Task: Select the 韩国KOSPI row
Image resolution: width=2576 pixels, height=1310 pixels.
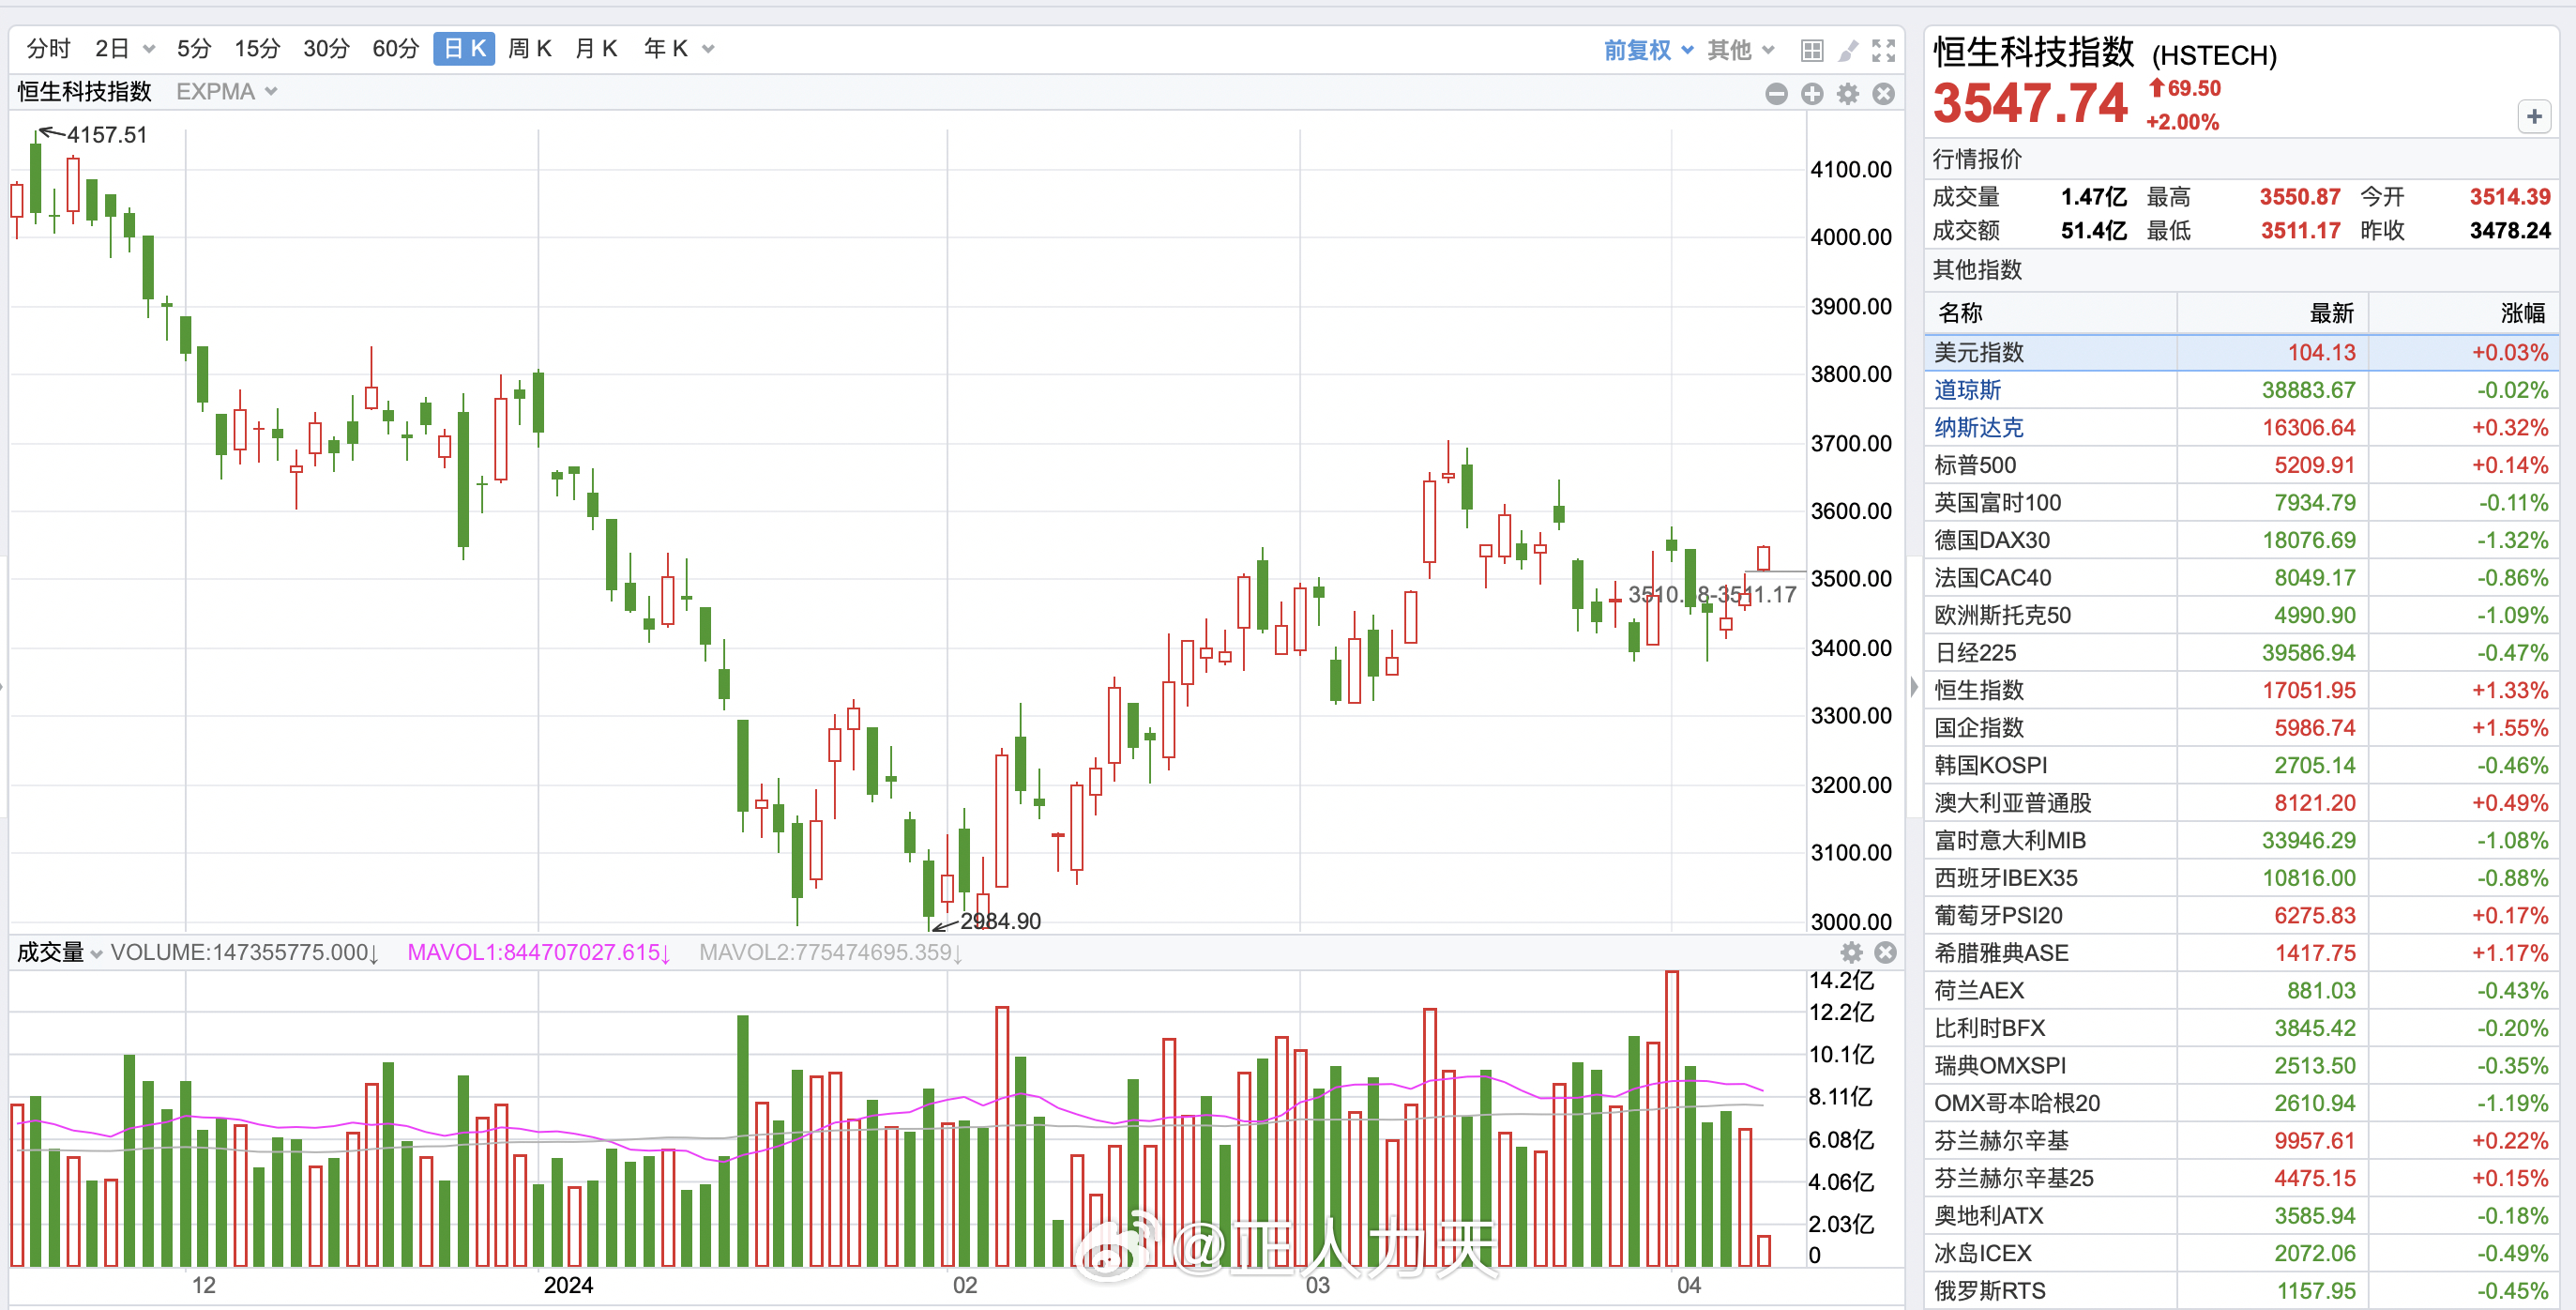Action: (2241, 765)
